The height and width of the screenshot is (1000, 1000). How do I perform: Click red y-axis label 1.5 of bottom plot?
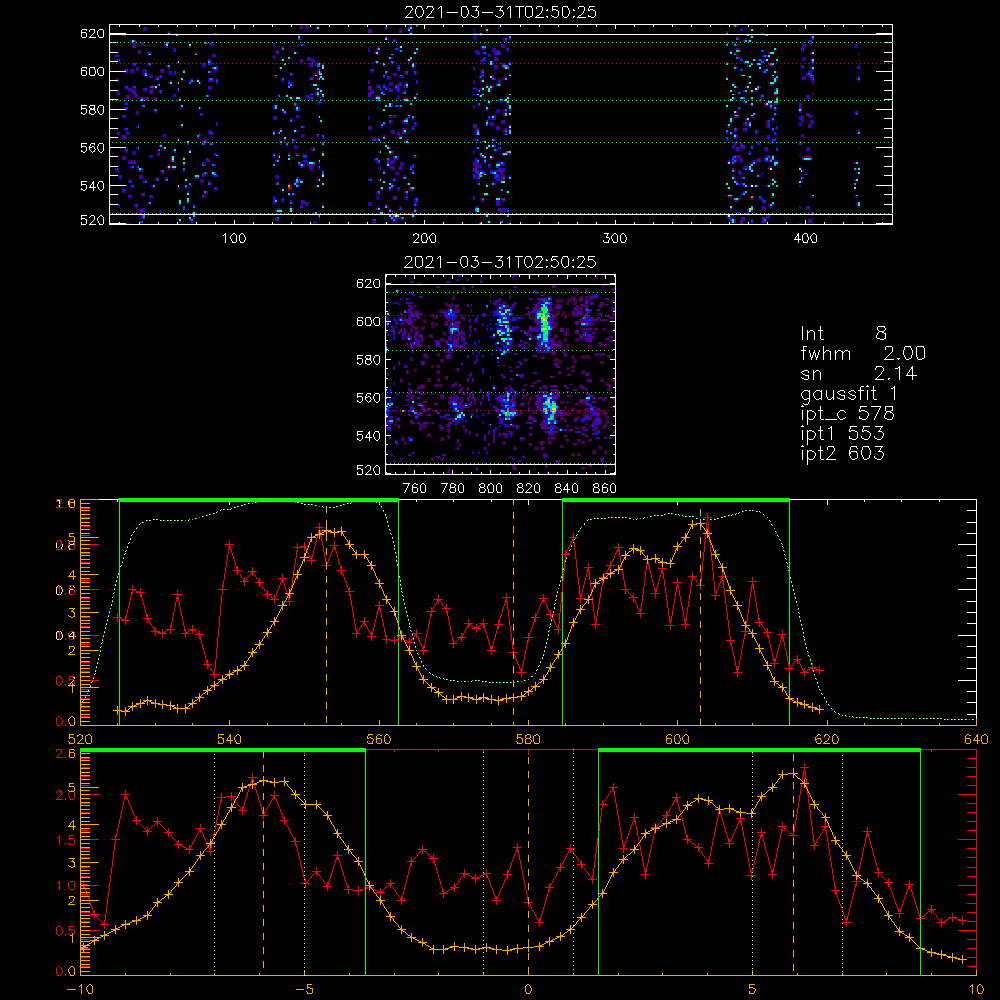pyautogui.click(x=67, y=841)
